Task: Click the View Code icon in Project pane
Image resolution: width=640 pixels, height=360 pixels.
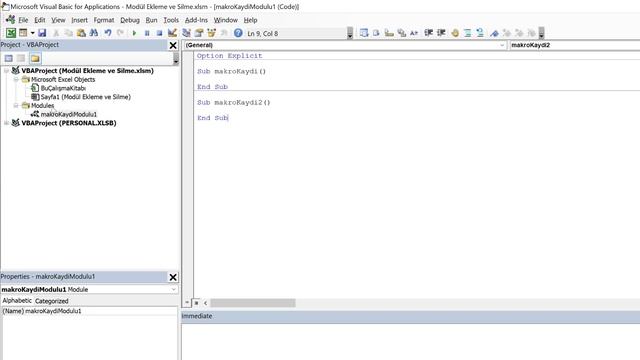Action: tap(9, 58)
